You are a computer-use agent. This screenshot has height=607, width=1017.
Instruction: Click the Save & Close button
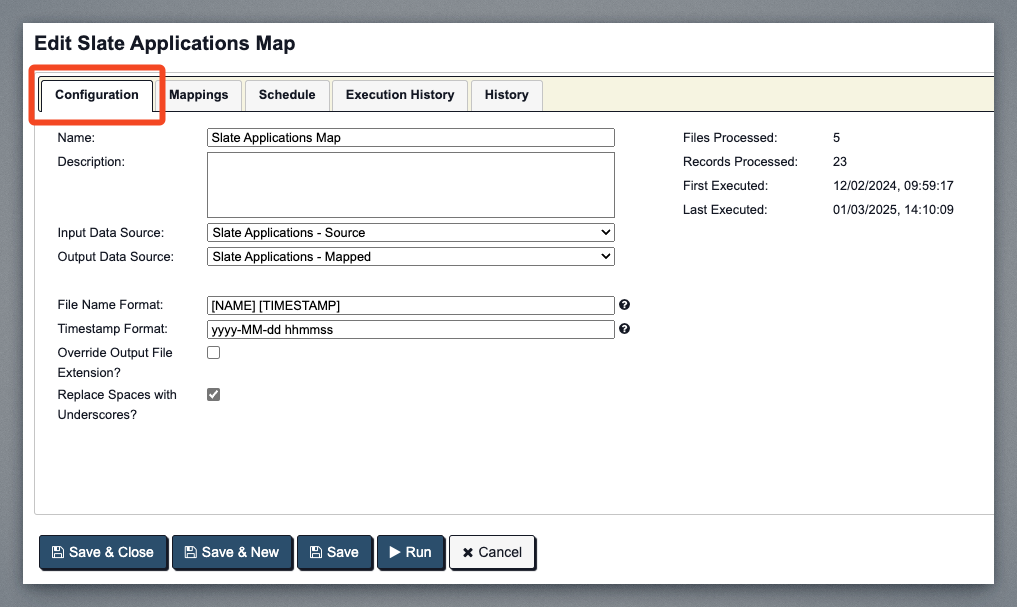(103, 552)
